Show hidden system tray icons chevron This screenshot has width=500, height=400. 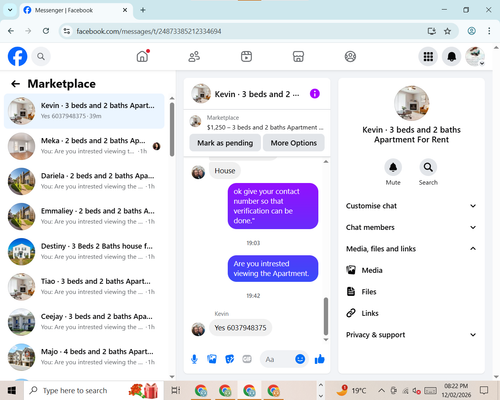pyautogui.click(x=381, y=390)
